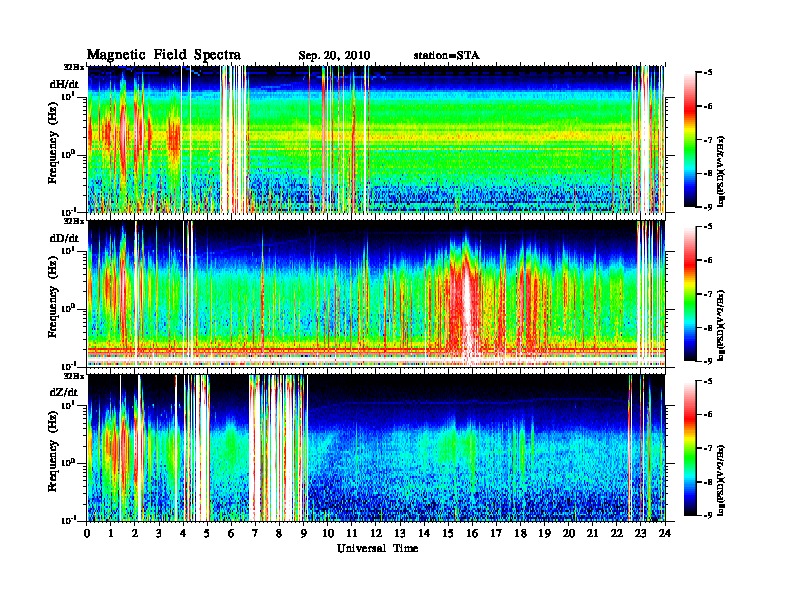Click the white saturated block near 8 UT in dZ/dt
Screen dimensions: 792x612
[x=278, y=448]
